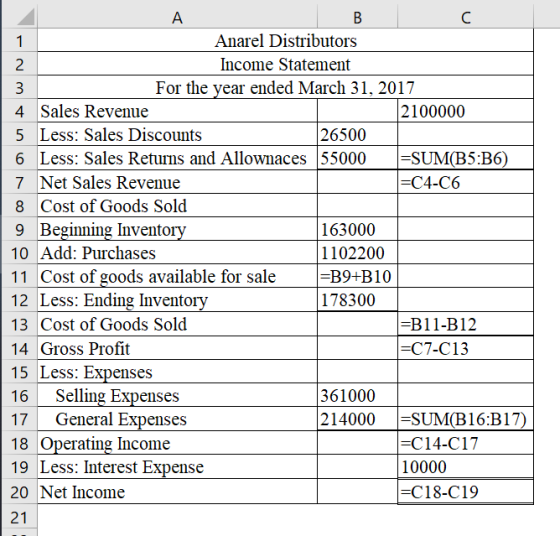Select 'Less: Interest Expense' cell

tap(178, 467)
